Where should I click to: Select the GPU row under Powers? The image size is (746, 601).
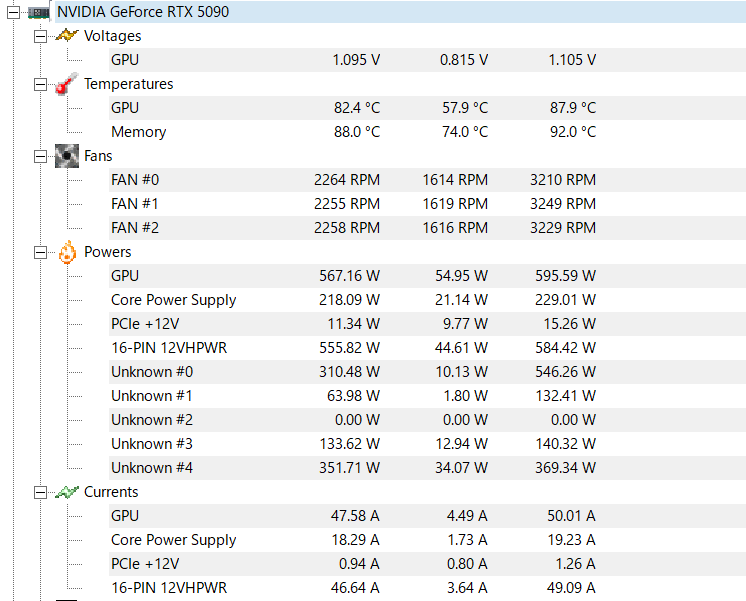pyautogui.click(x=427, y=276)
